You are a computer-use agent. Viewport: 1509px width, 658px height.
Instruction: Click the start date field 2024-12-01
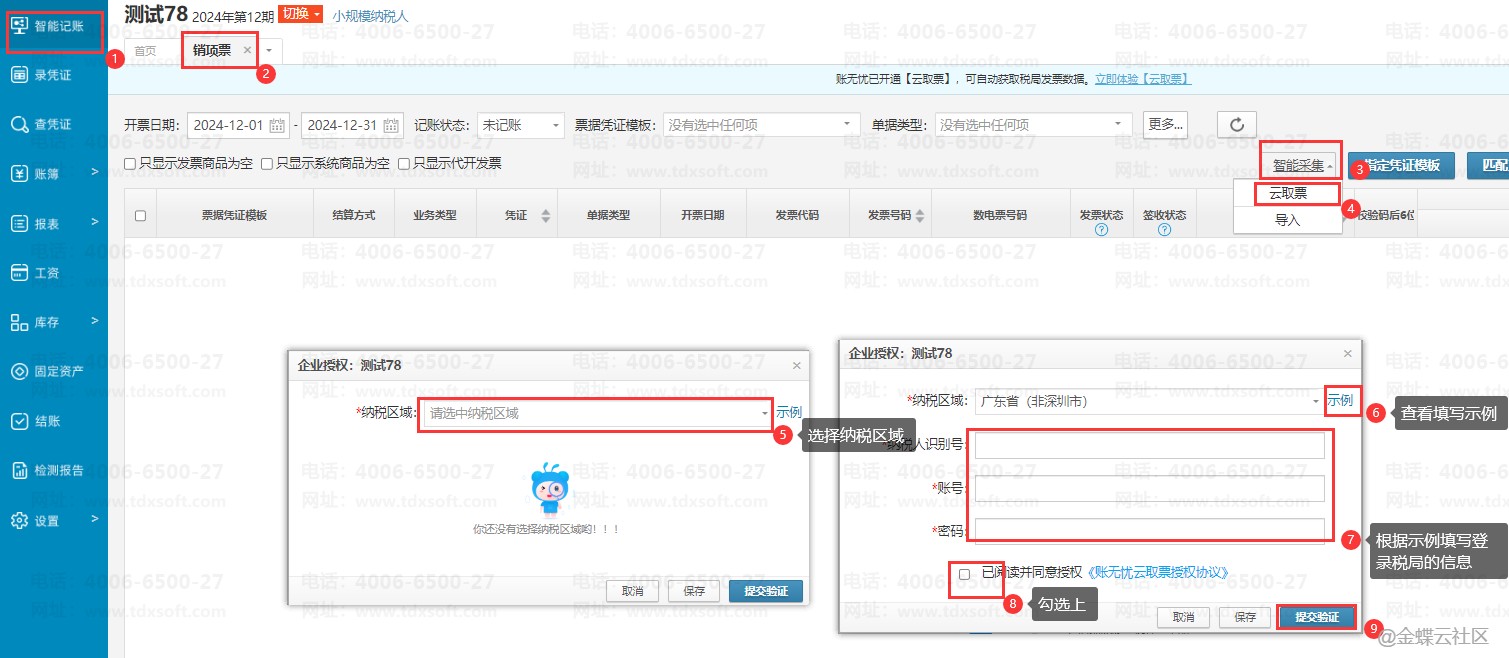[238, 125]
